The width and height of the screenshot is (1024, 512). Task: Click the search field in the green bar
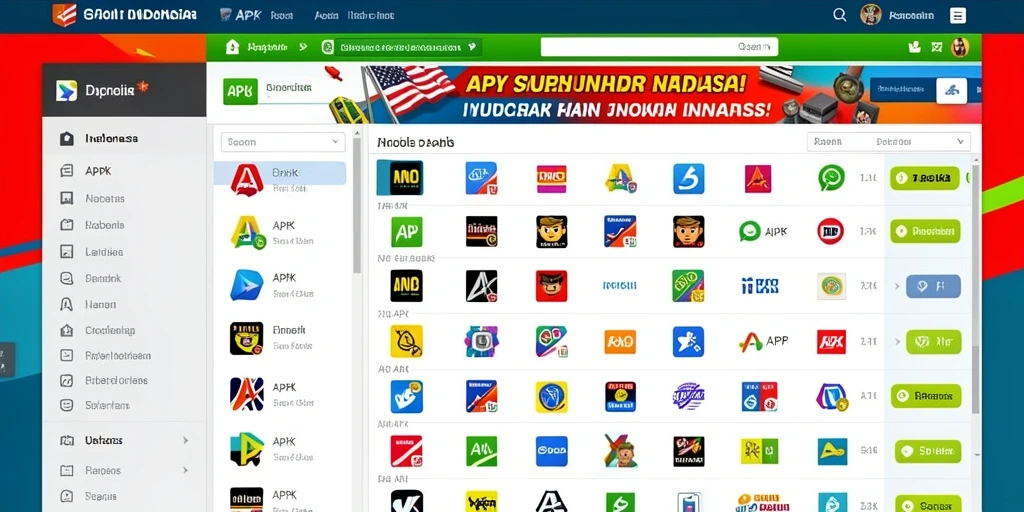pyautogui.click(x=659, y=47)
